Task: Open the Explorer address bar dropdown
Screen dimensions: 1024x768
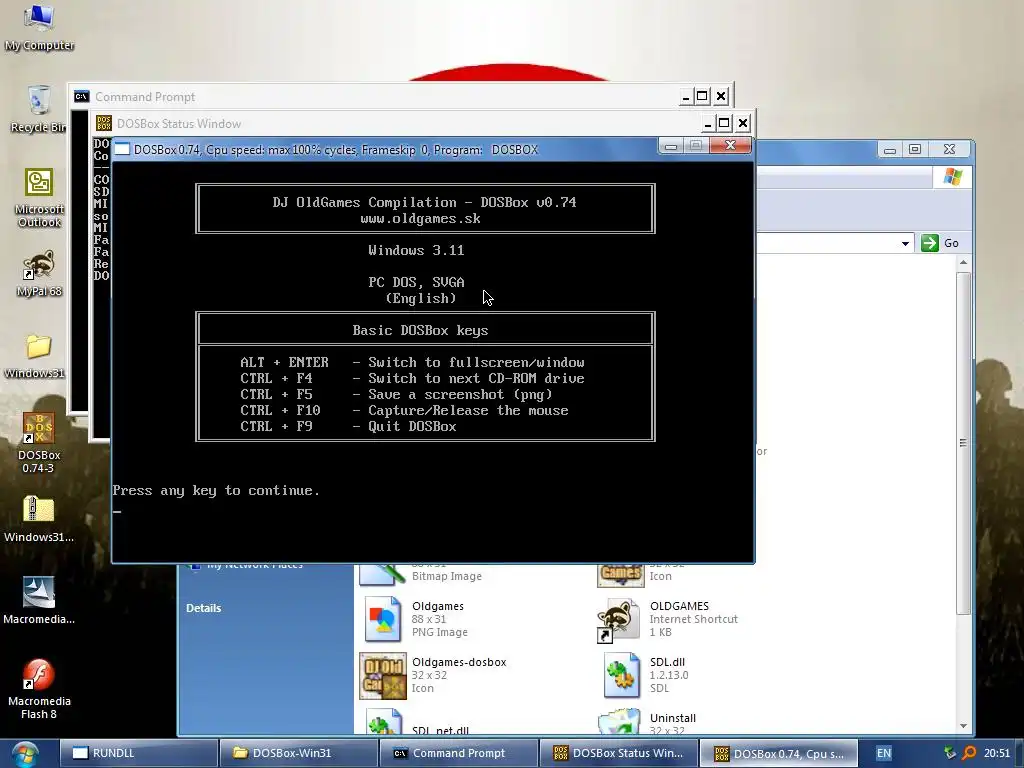Action: coord(905,244)
